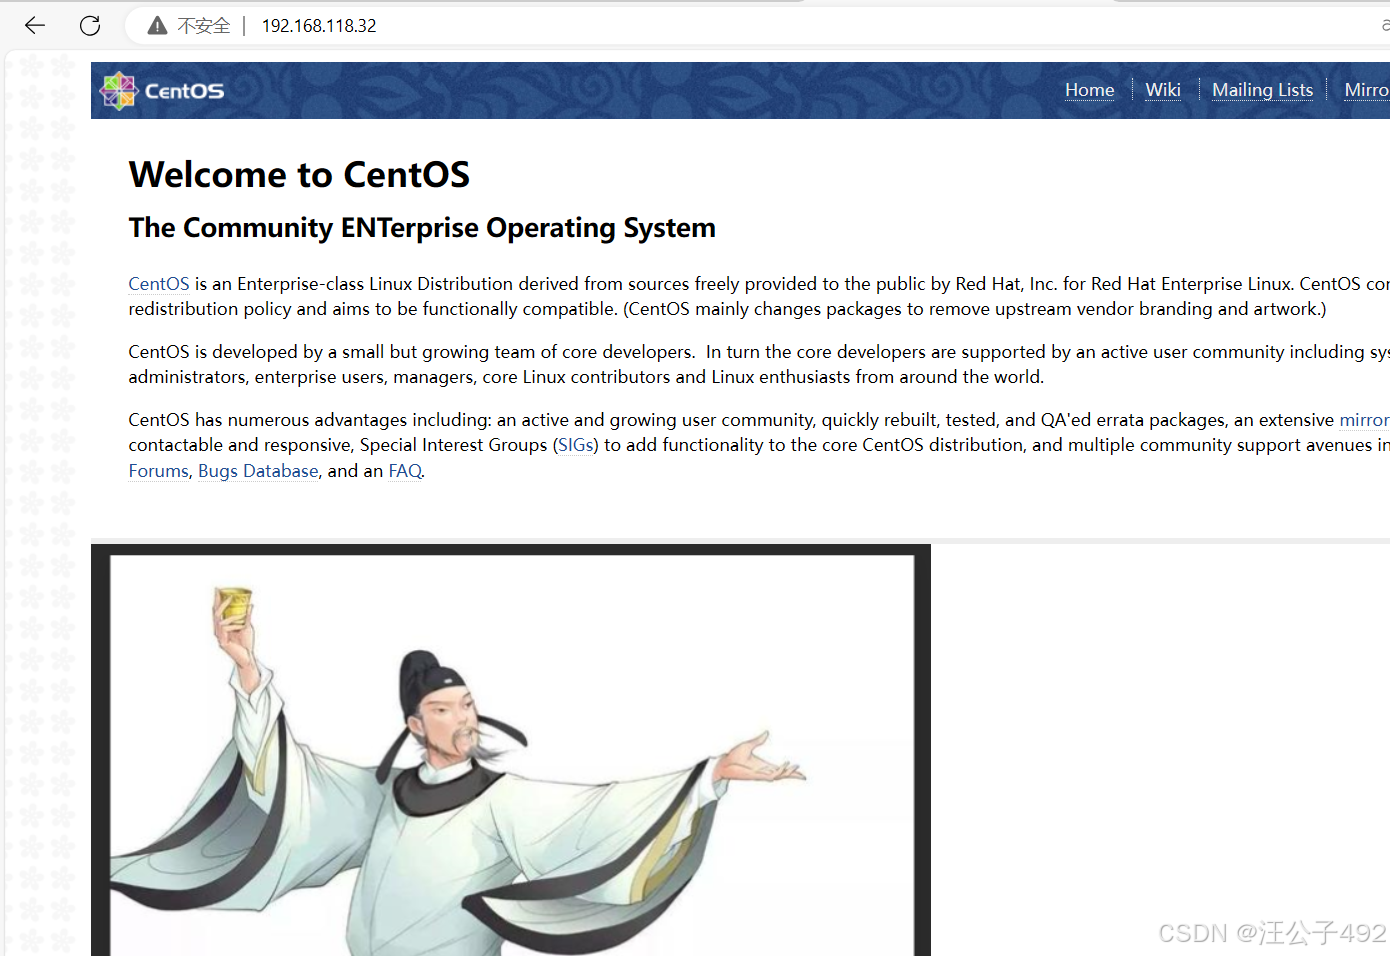The width and height of the screenshot is (1390, 956).
Task: Click the 不安全 security warning indicator
Action: pyautogui.click(x=203, y=25)
